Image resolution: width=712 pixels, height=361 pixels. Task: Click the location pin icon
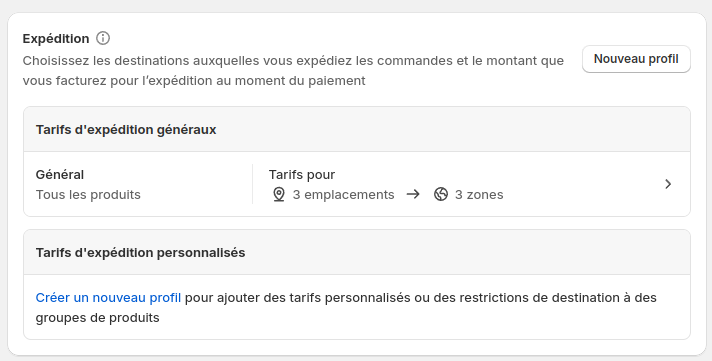point(279,194)
